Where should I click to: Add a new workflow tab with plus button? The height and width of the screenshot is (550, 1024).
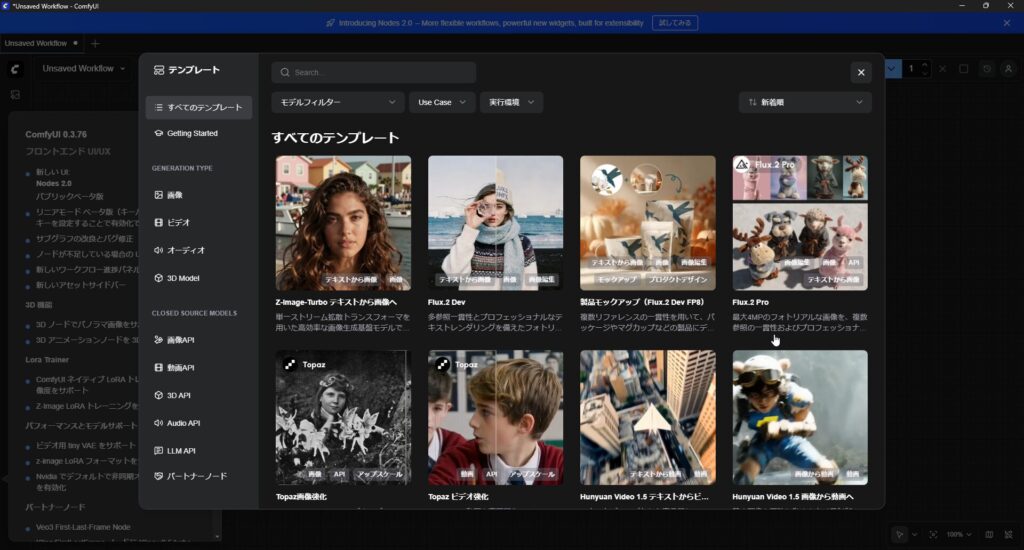[95, 43]
